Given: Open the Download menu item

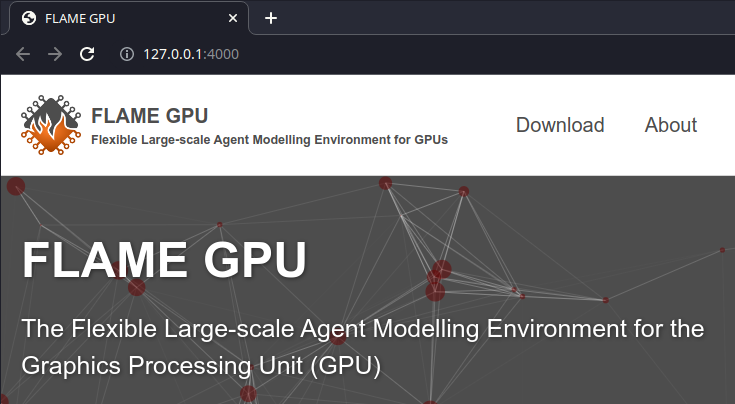Looking at the screenshot, I should [560, 125].
